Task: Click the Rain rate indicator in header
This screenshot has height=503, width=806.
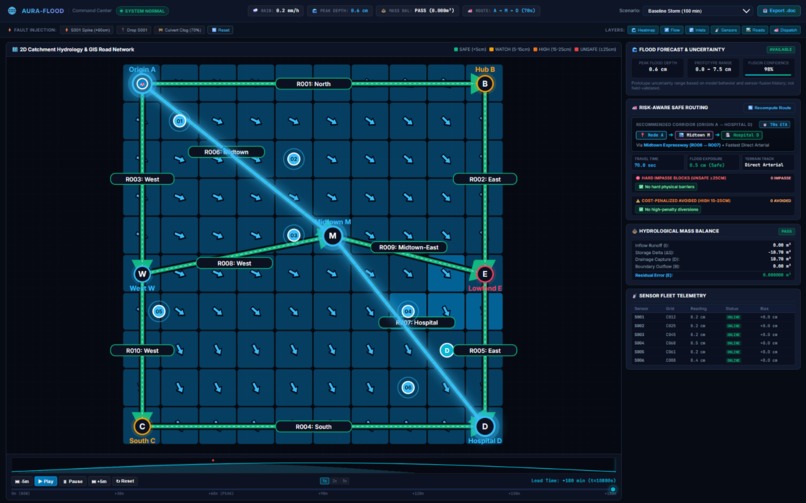Action: (276, 11)
